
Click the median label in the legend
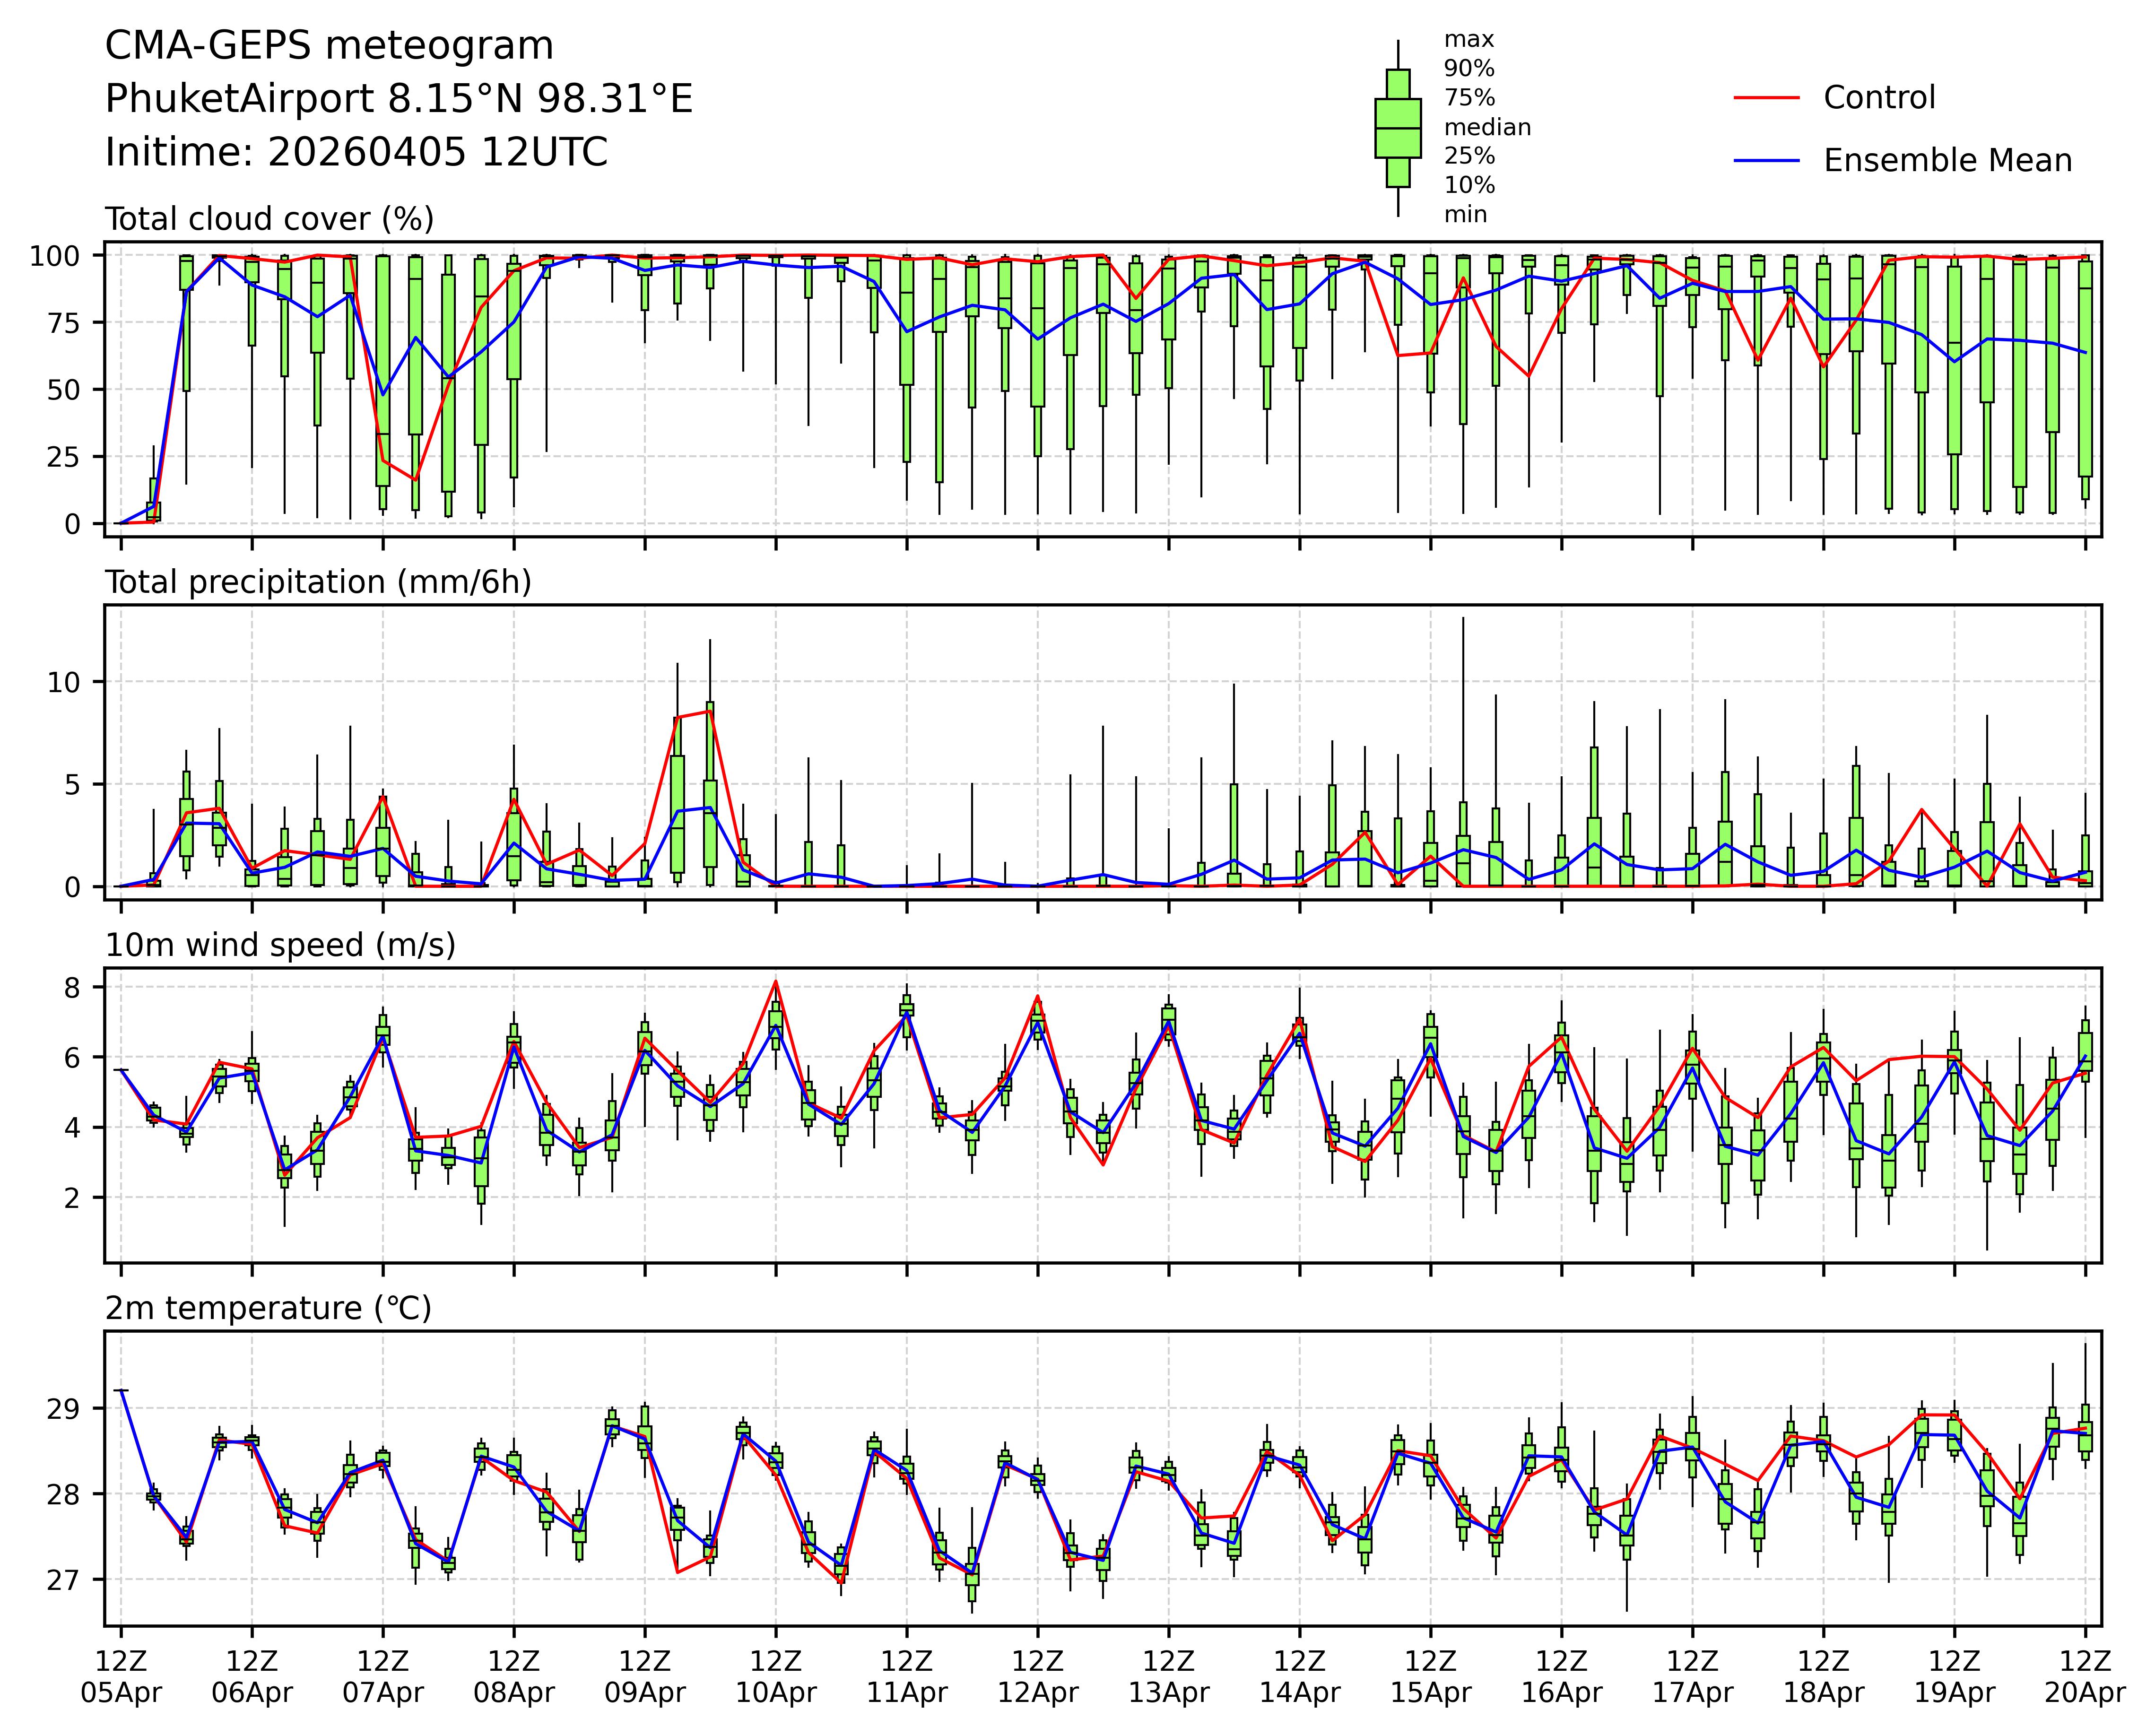(x=1487, y=127)
